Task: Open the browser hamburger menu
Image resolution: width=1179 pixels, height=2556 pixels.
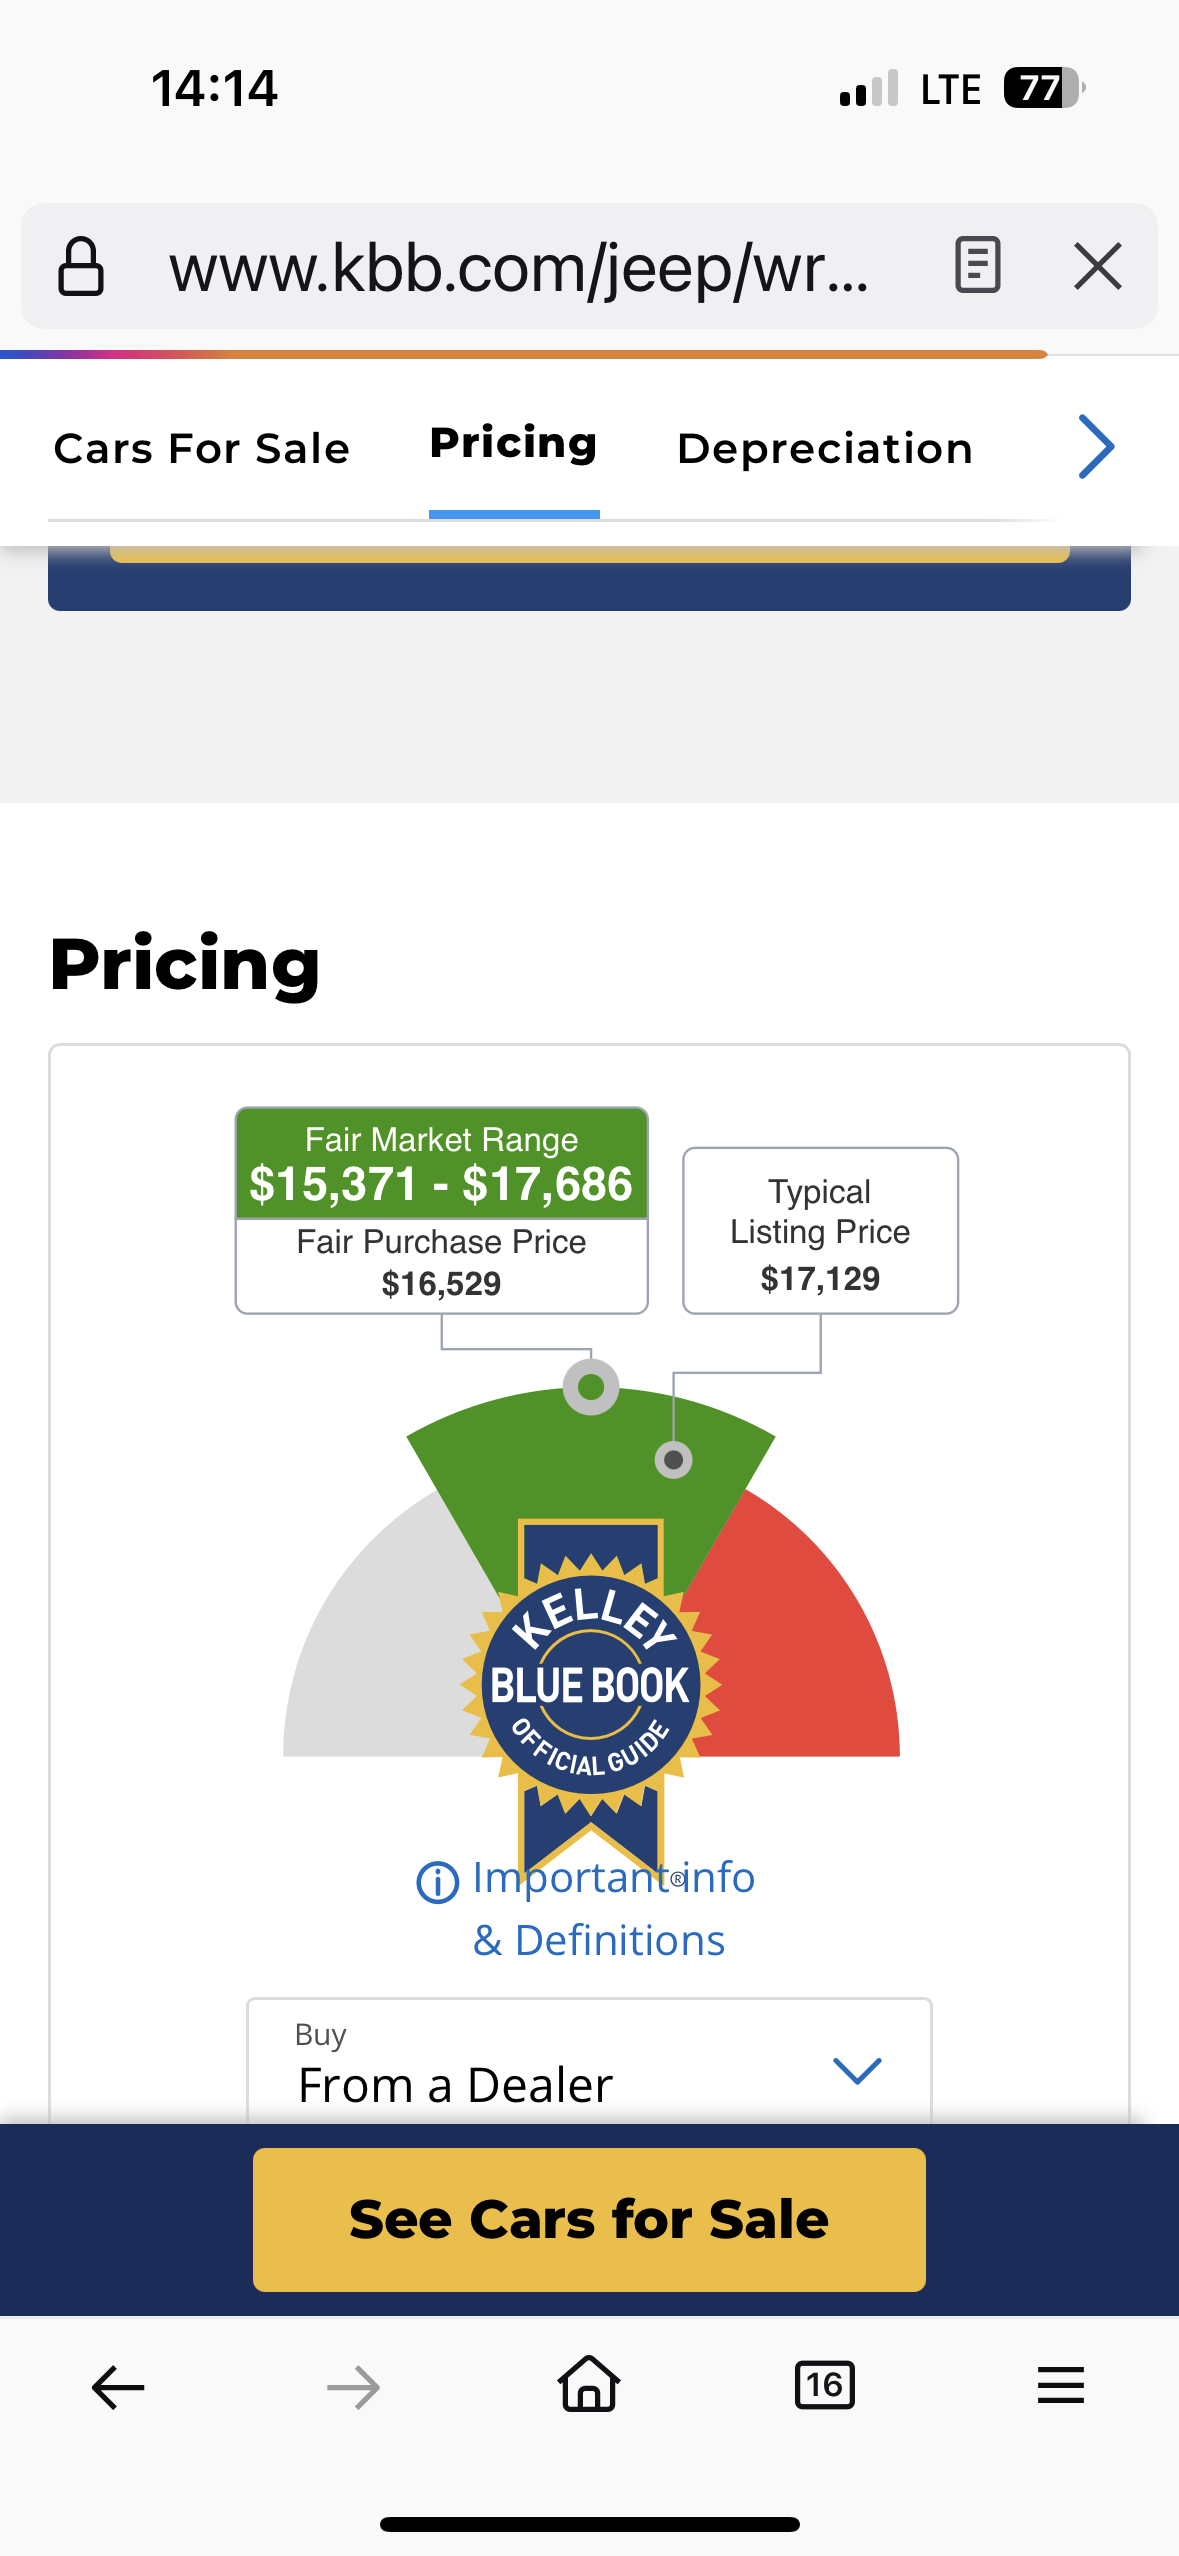Action: click(x=1060, y=2386)
